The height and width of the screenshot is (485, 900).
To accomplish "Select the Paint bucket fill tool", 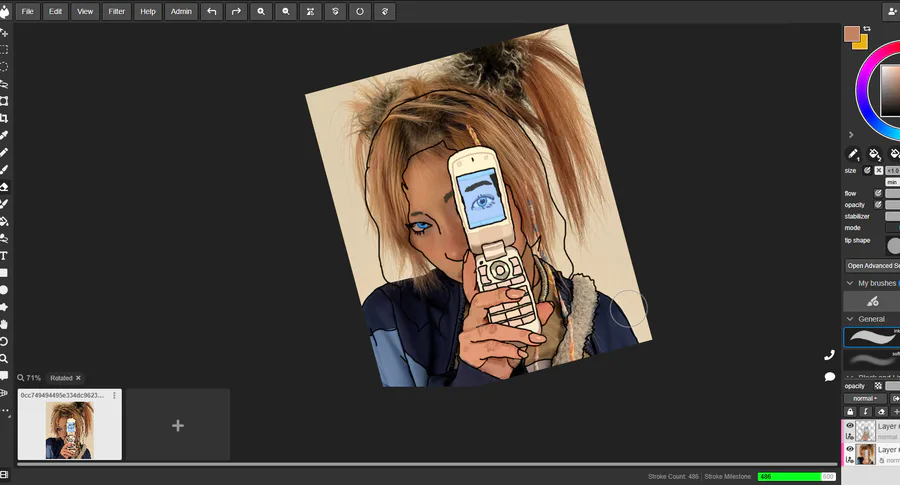I will (x=3, y=221).
